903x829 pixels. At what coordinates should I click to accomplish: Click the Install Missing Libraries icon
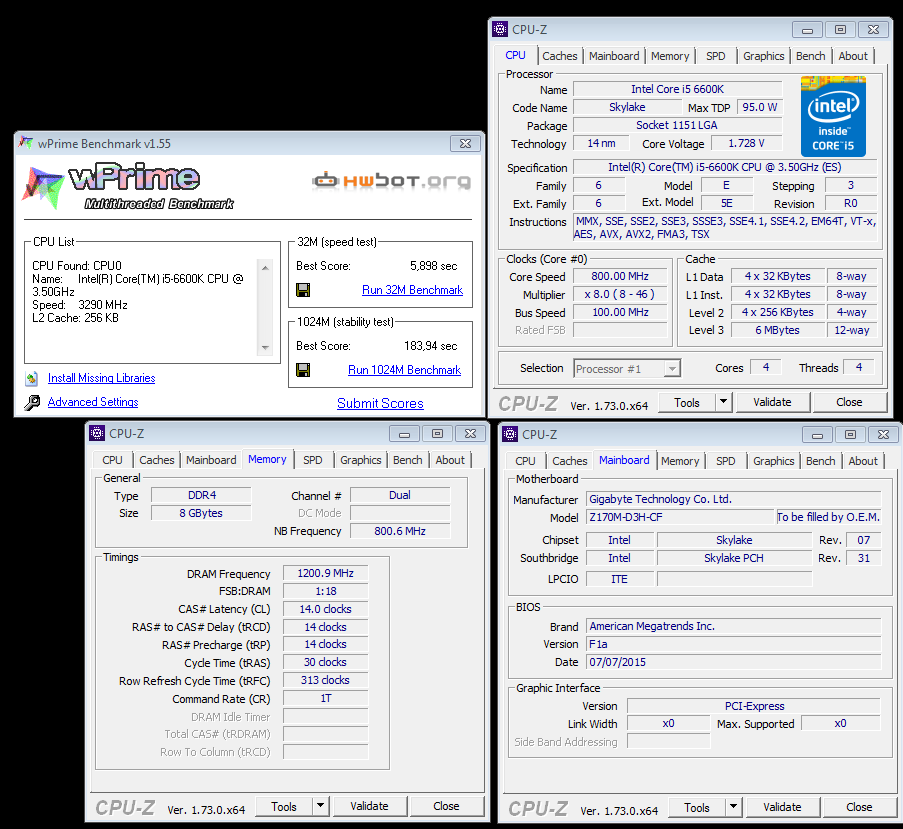tap(32, 378)
